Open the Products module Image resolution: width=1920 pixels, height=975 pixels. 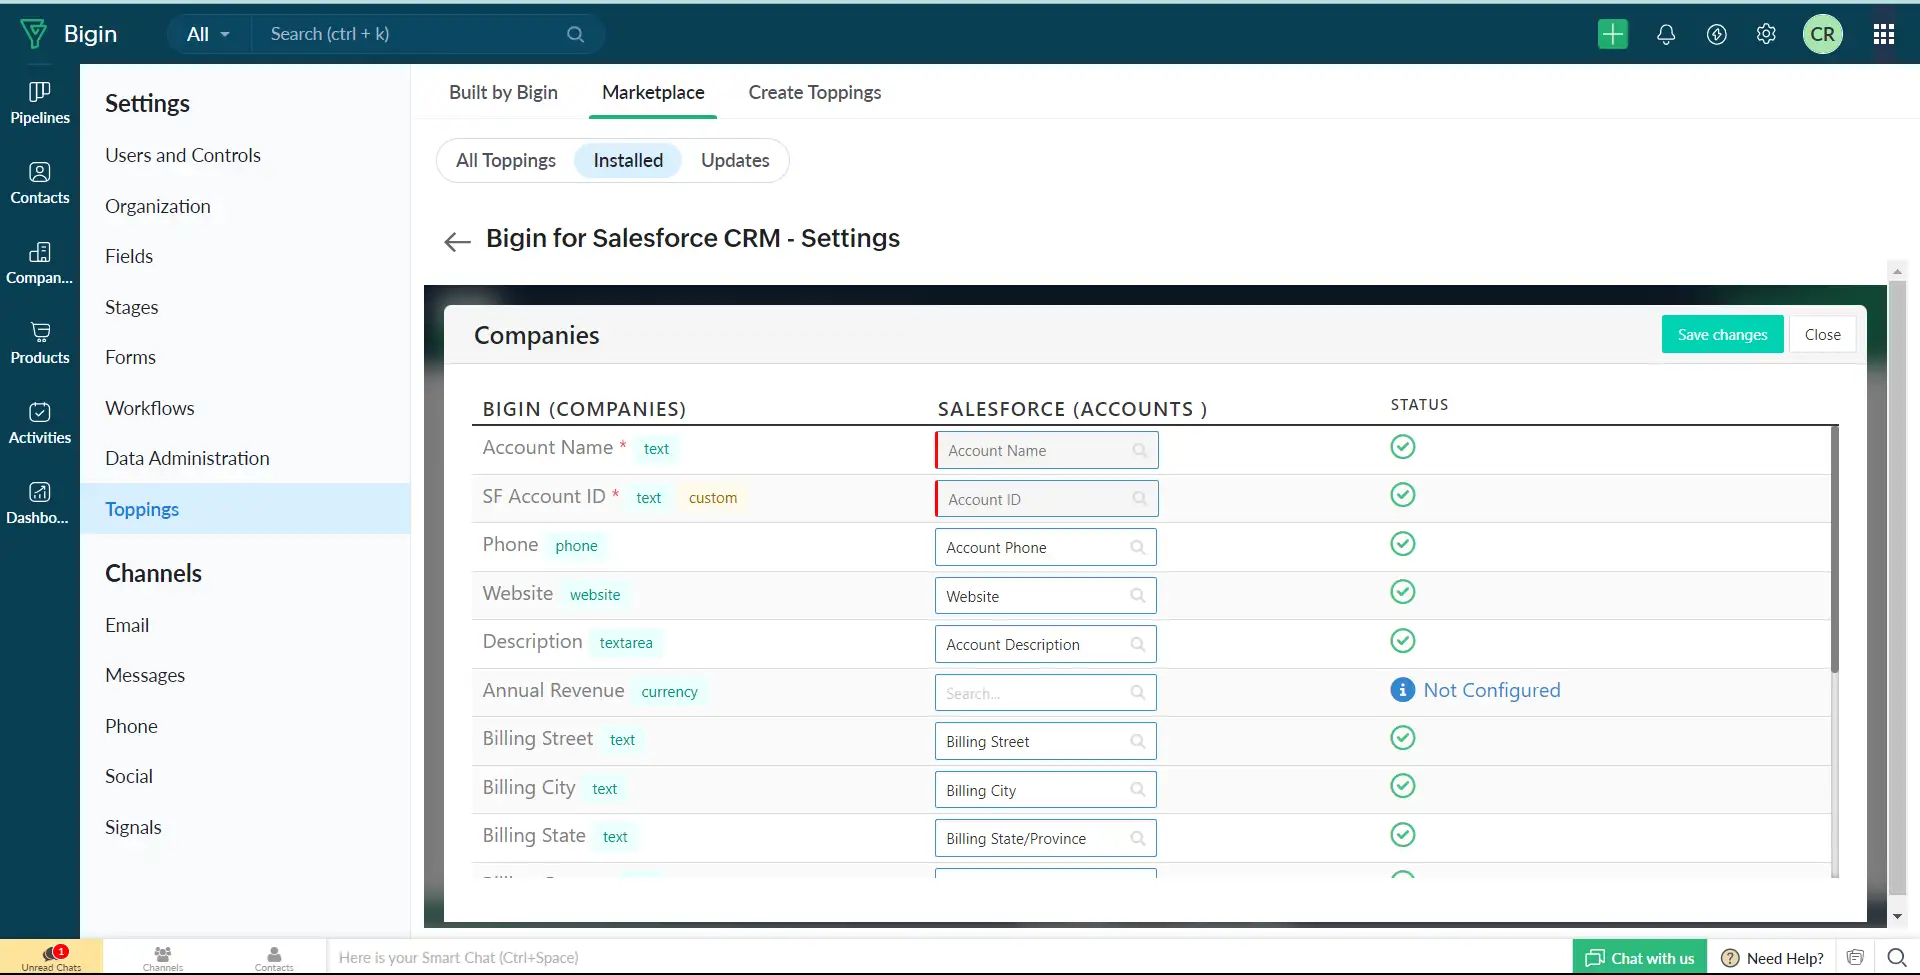(x=38, y=343)
